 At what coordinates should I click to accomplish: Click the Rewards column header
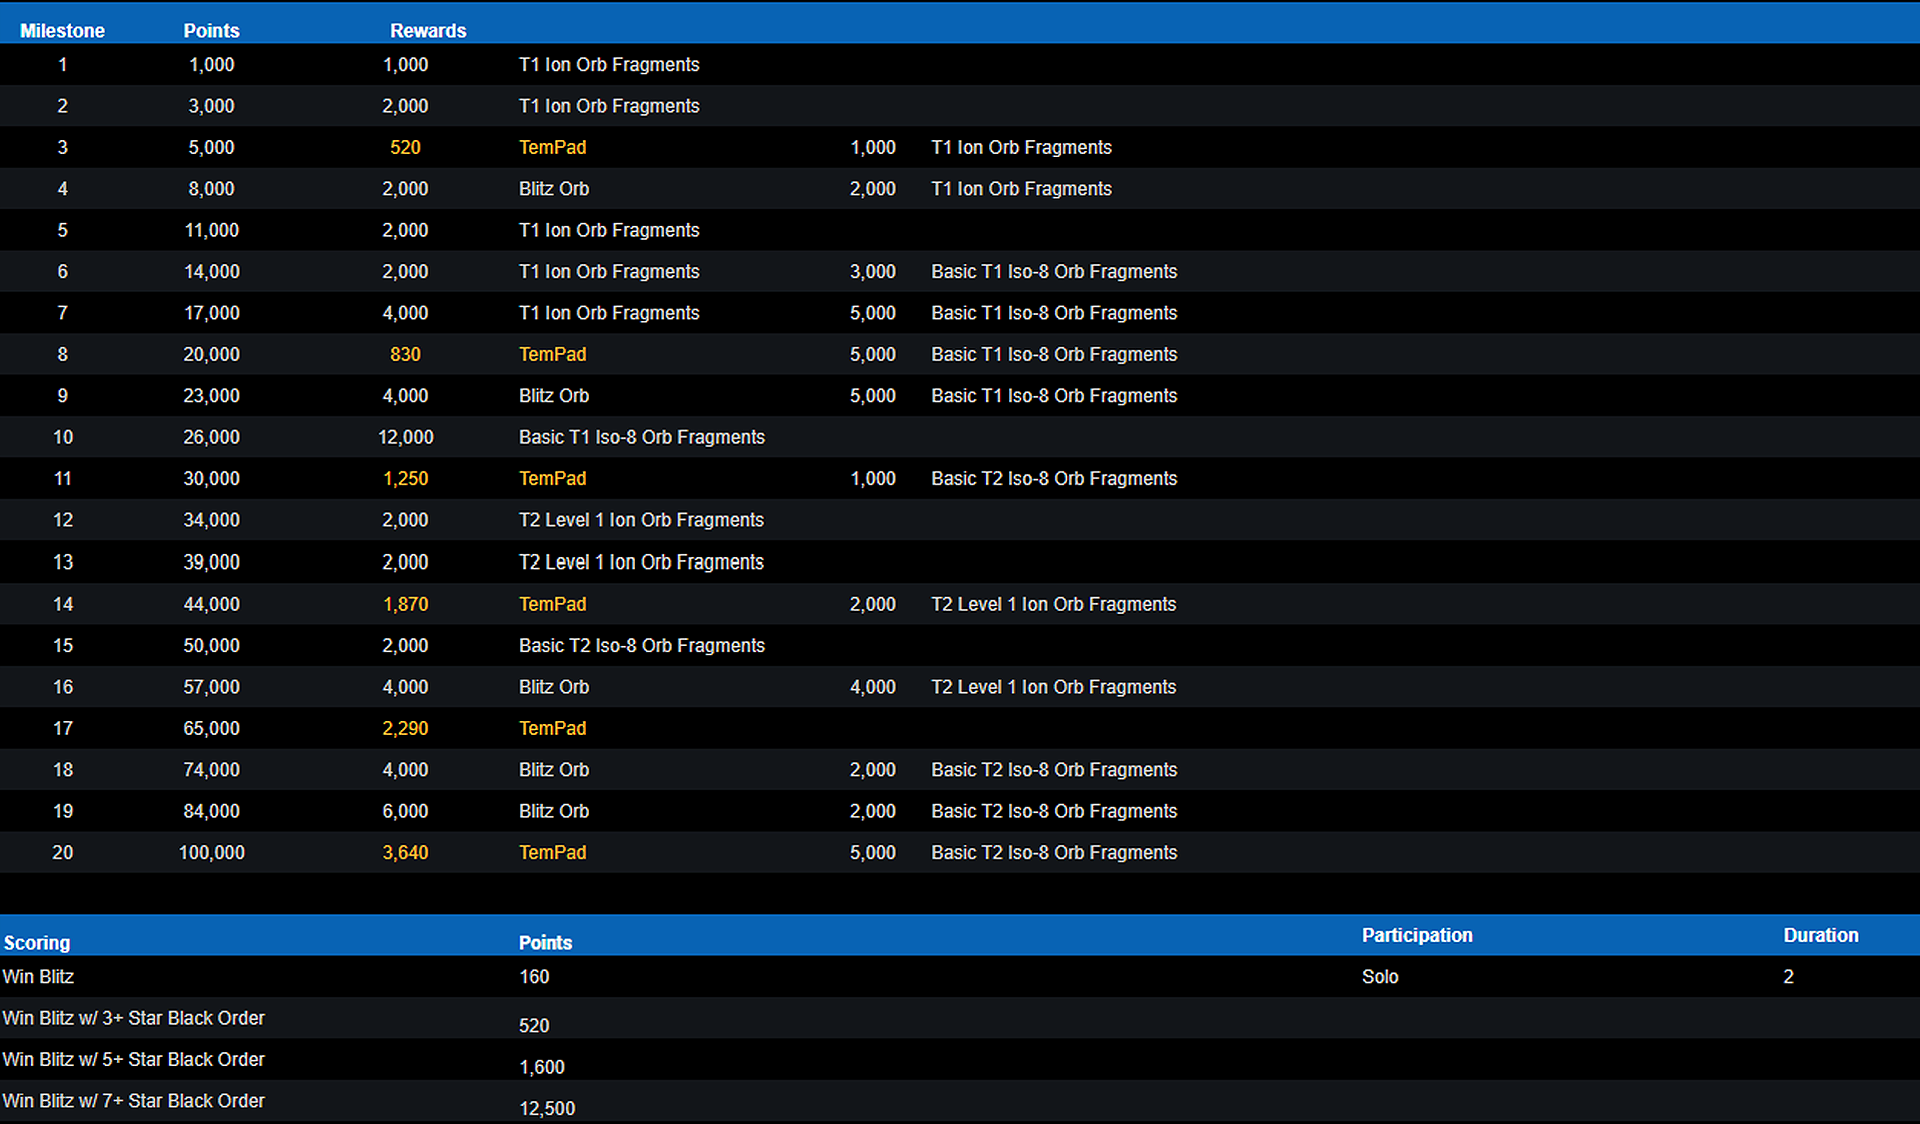428,31
